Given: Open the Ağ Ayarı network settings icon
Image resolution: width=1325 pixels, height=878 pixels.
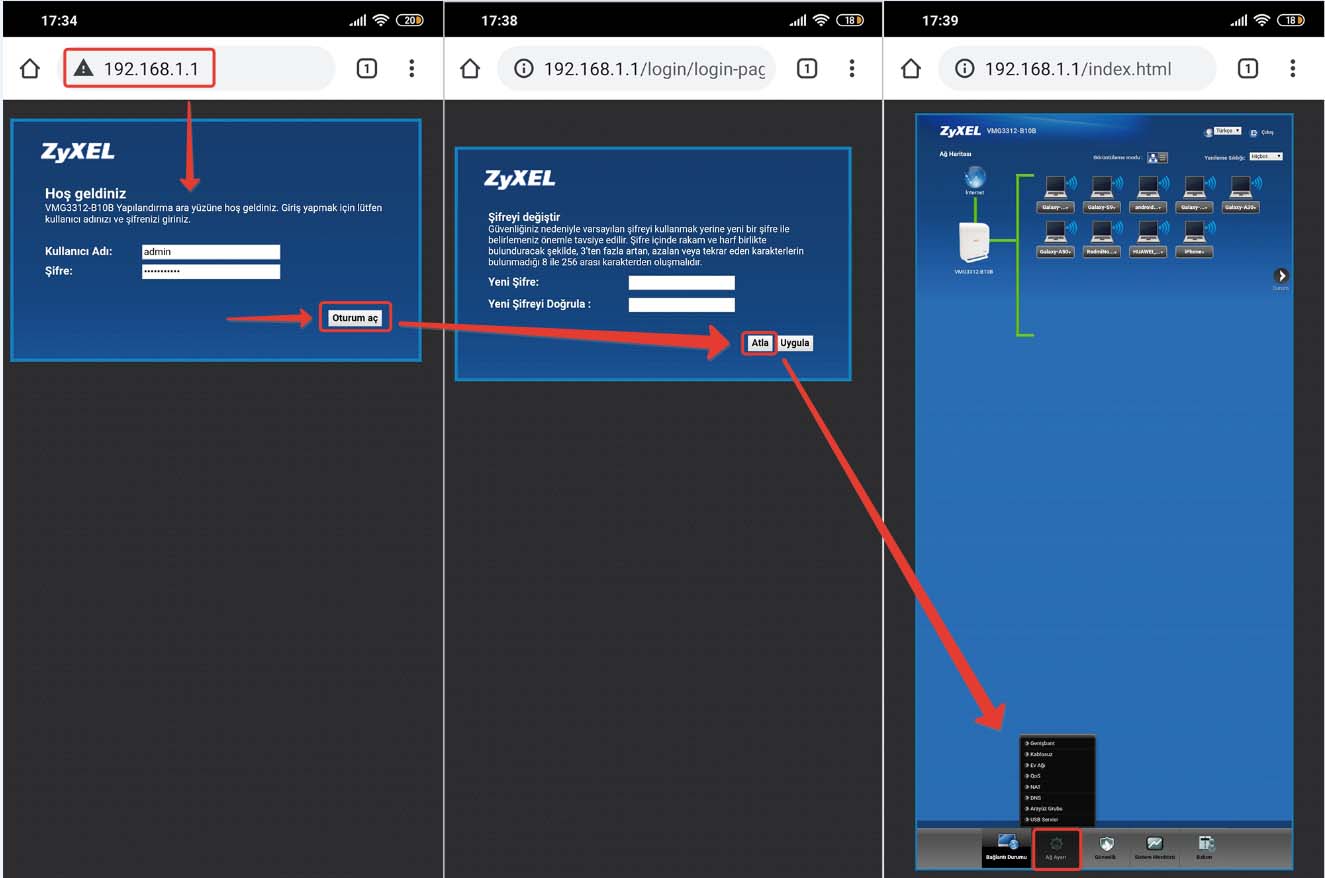Looking at the screenshot, I should 1056,848.
